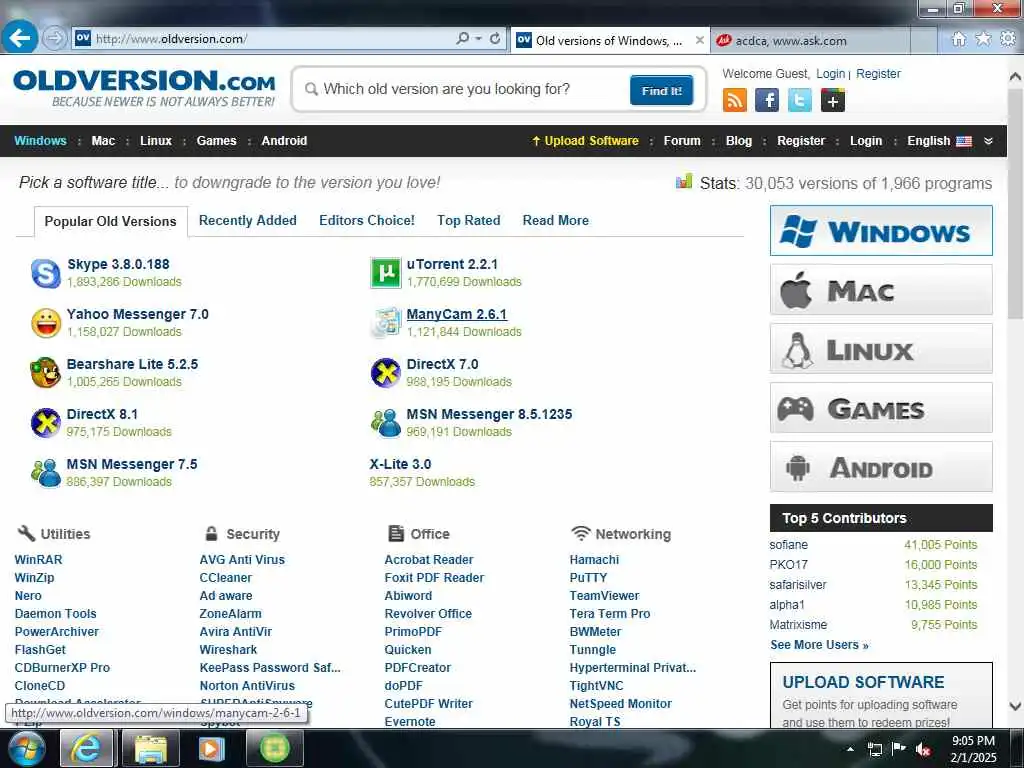Select English language option
The width and height of the screenshot is (1024, 768).
tap(939, 141)
